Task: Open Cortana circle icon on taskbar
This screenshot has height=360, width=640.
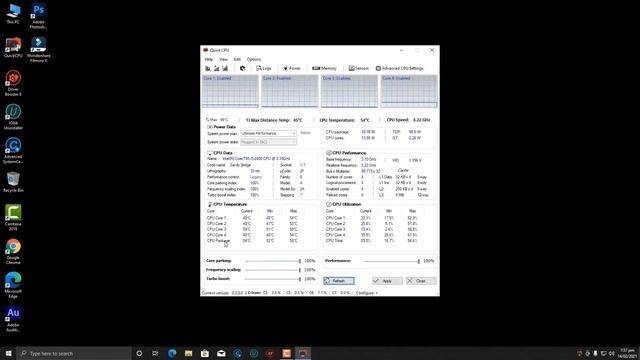Action: pyautogui.click(x=139, y=353)
